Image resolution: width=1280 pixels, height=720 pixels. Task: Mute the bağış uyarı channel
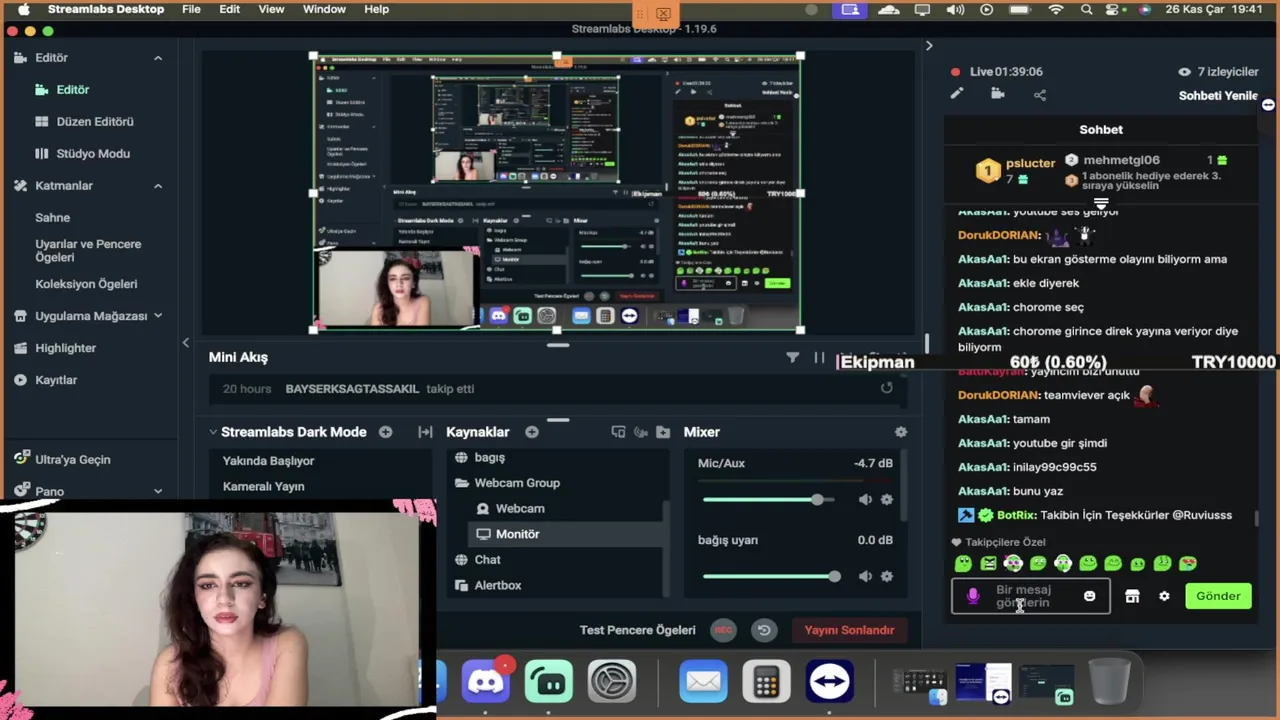click(x=865, y=576)
